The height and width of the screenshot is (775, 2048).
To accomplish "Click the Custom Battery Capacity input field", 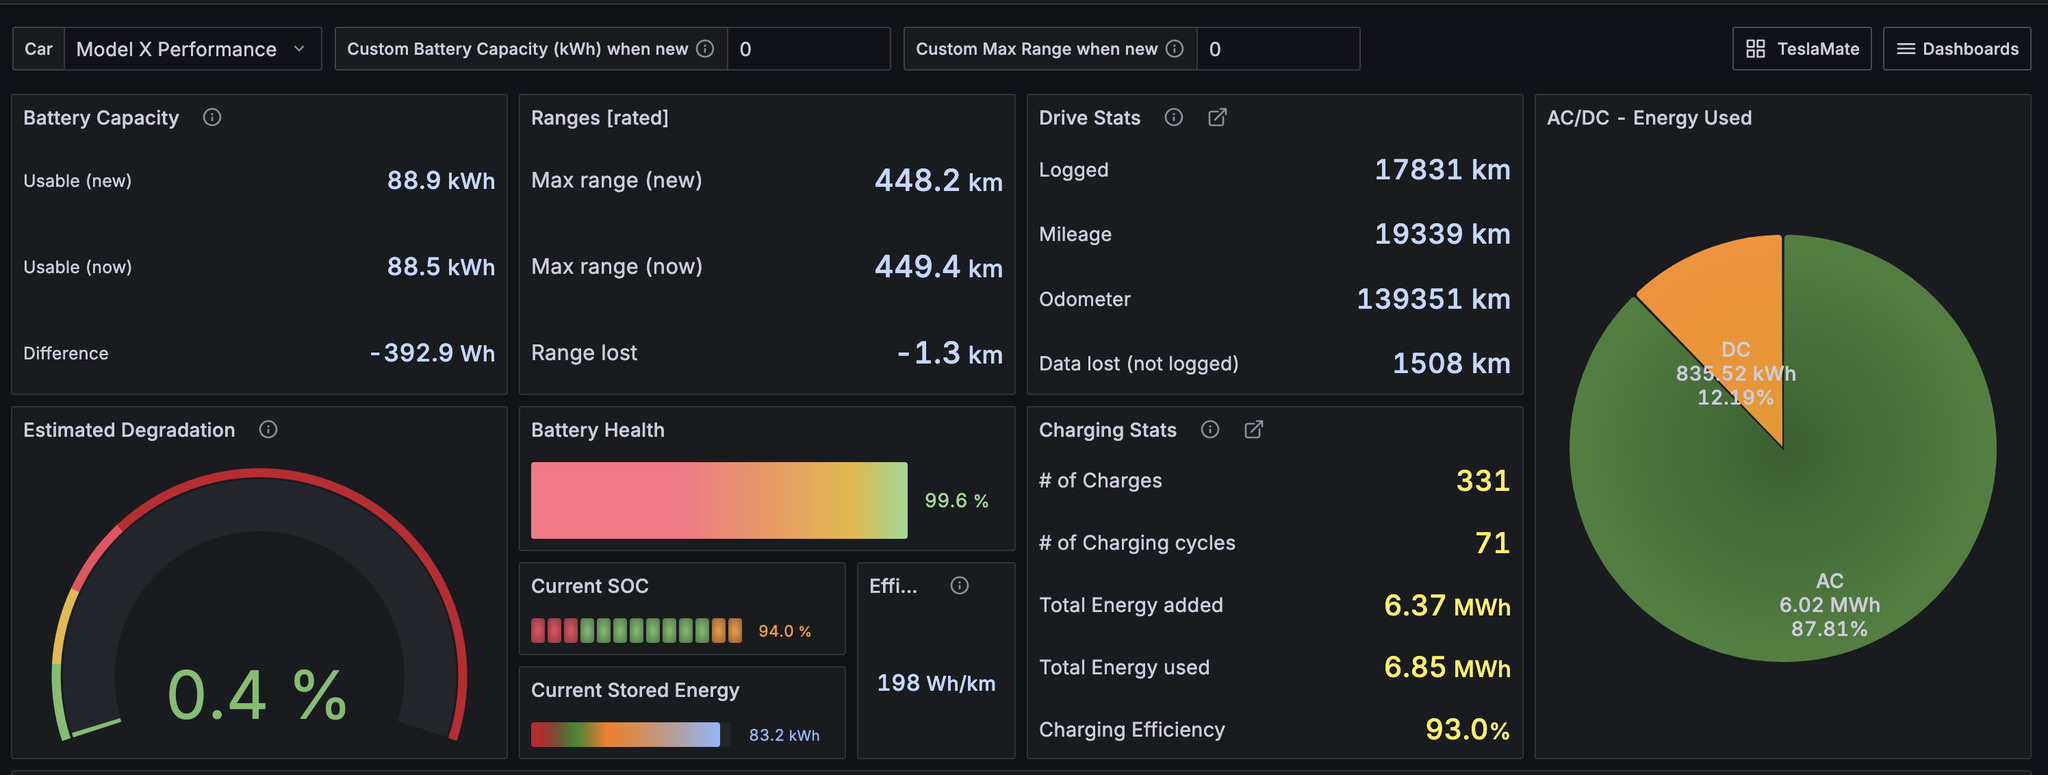I will click(808, 49).
